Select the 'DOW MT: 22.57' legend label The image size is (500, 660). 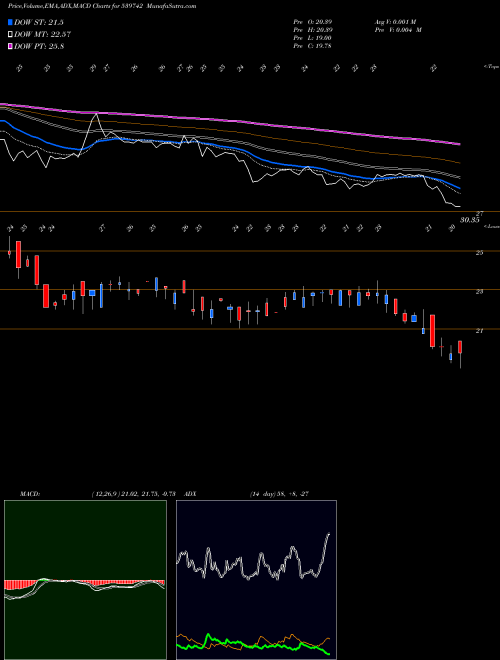(x=42, y=35)
